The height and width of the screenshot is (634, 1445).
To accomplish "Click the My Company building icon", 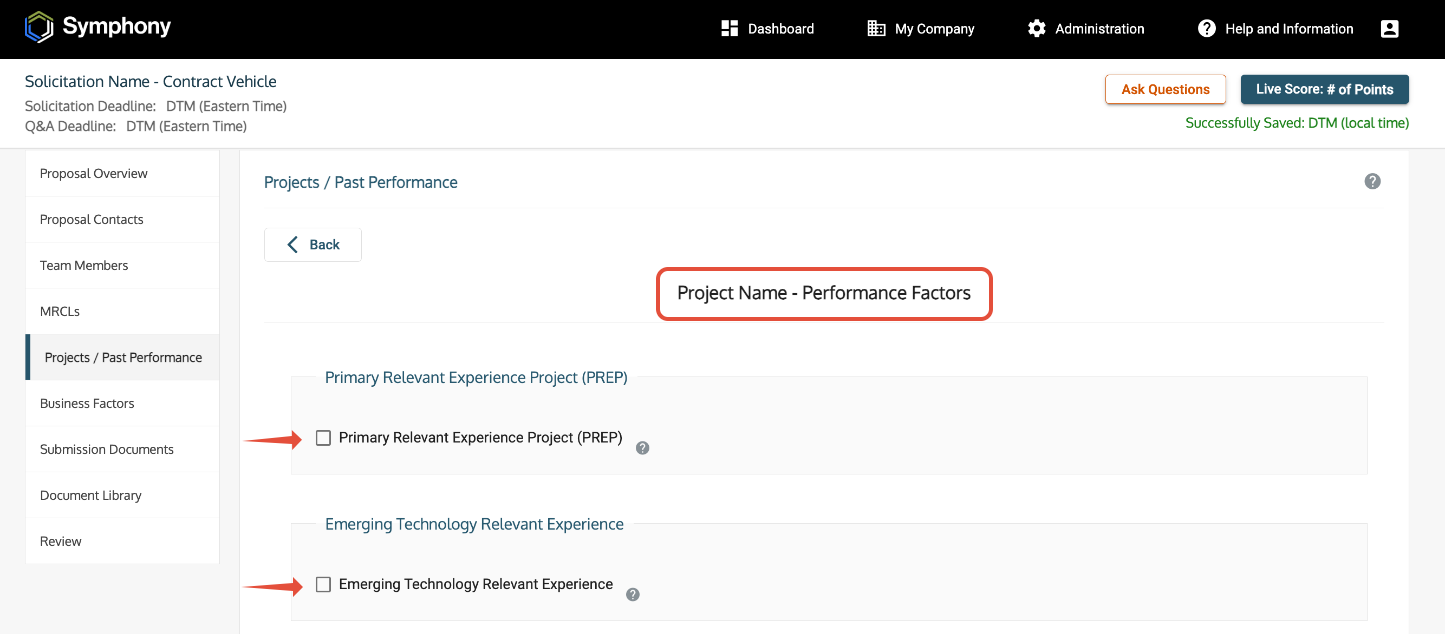I will pos(876,29).
